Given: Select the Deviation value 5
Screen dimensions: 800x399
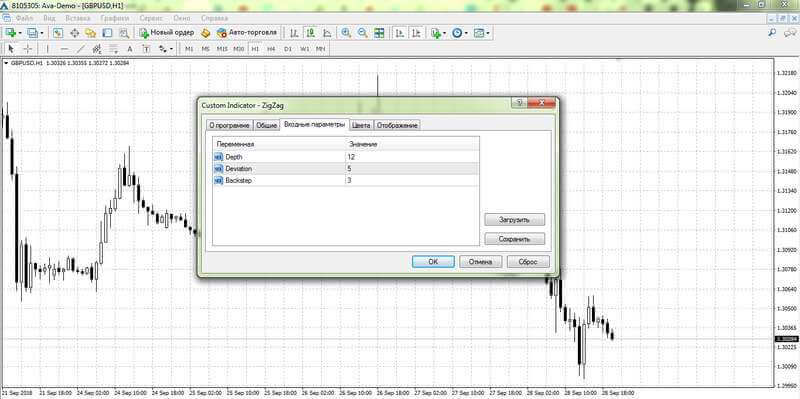Looking at the screenshot, I should (412, 168).
